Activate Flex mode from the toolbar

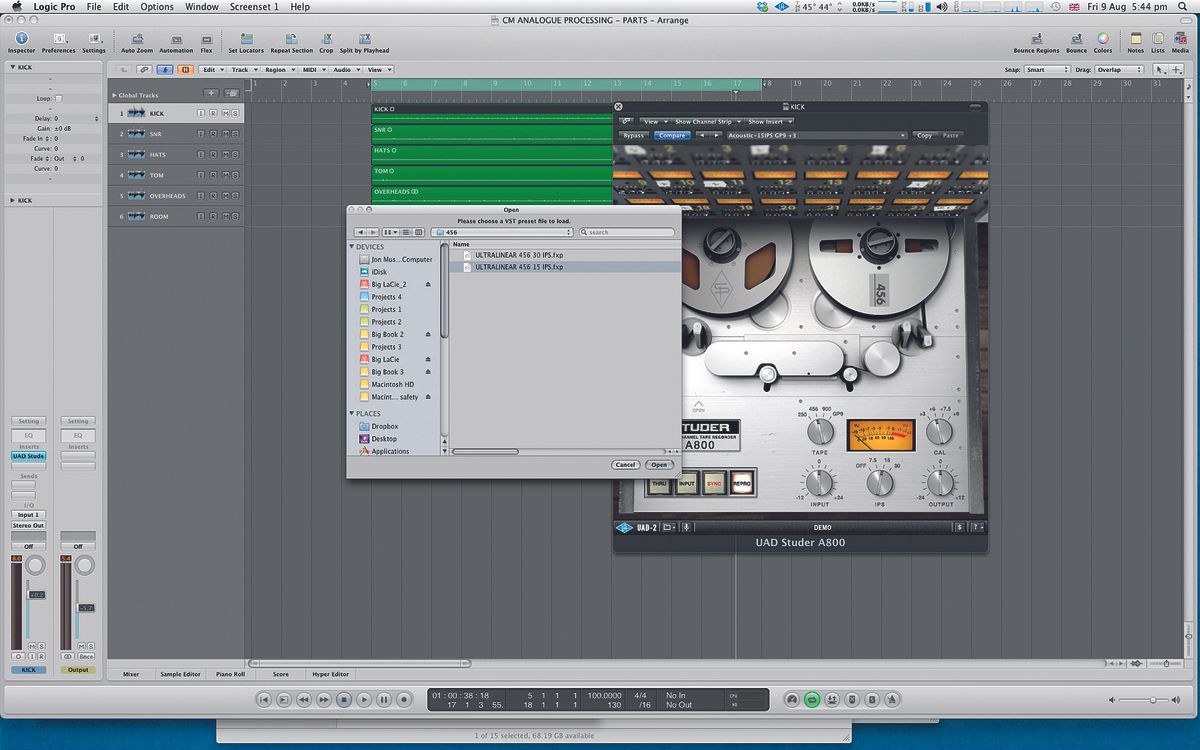(x=206, y=40)
